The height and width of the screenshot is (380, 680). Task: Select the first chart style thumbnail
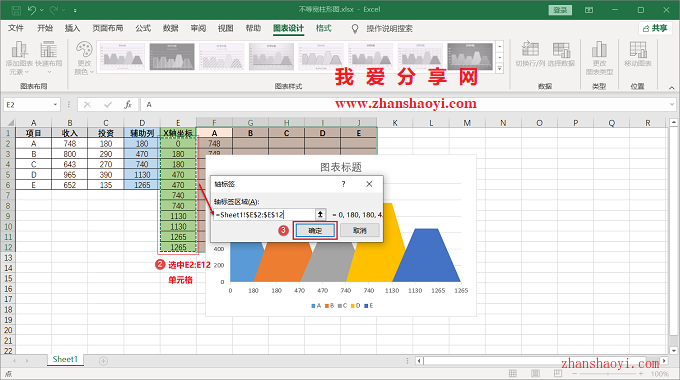123,56
